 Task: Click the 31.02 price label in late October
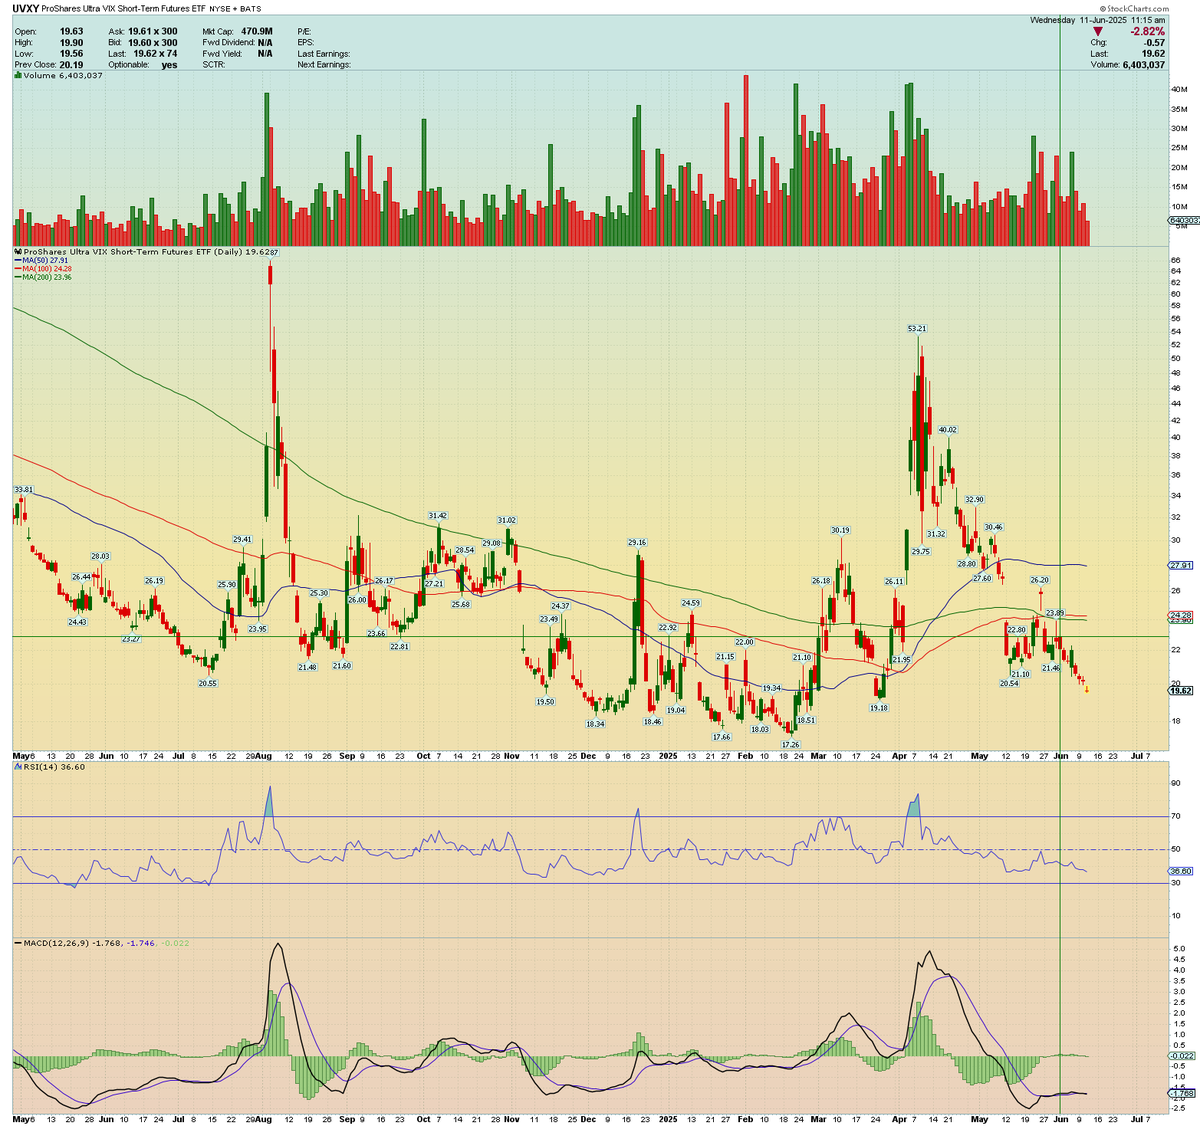(x=507, y=520)
